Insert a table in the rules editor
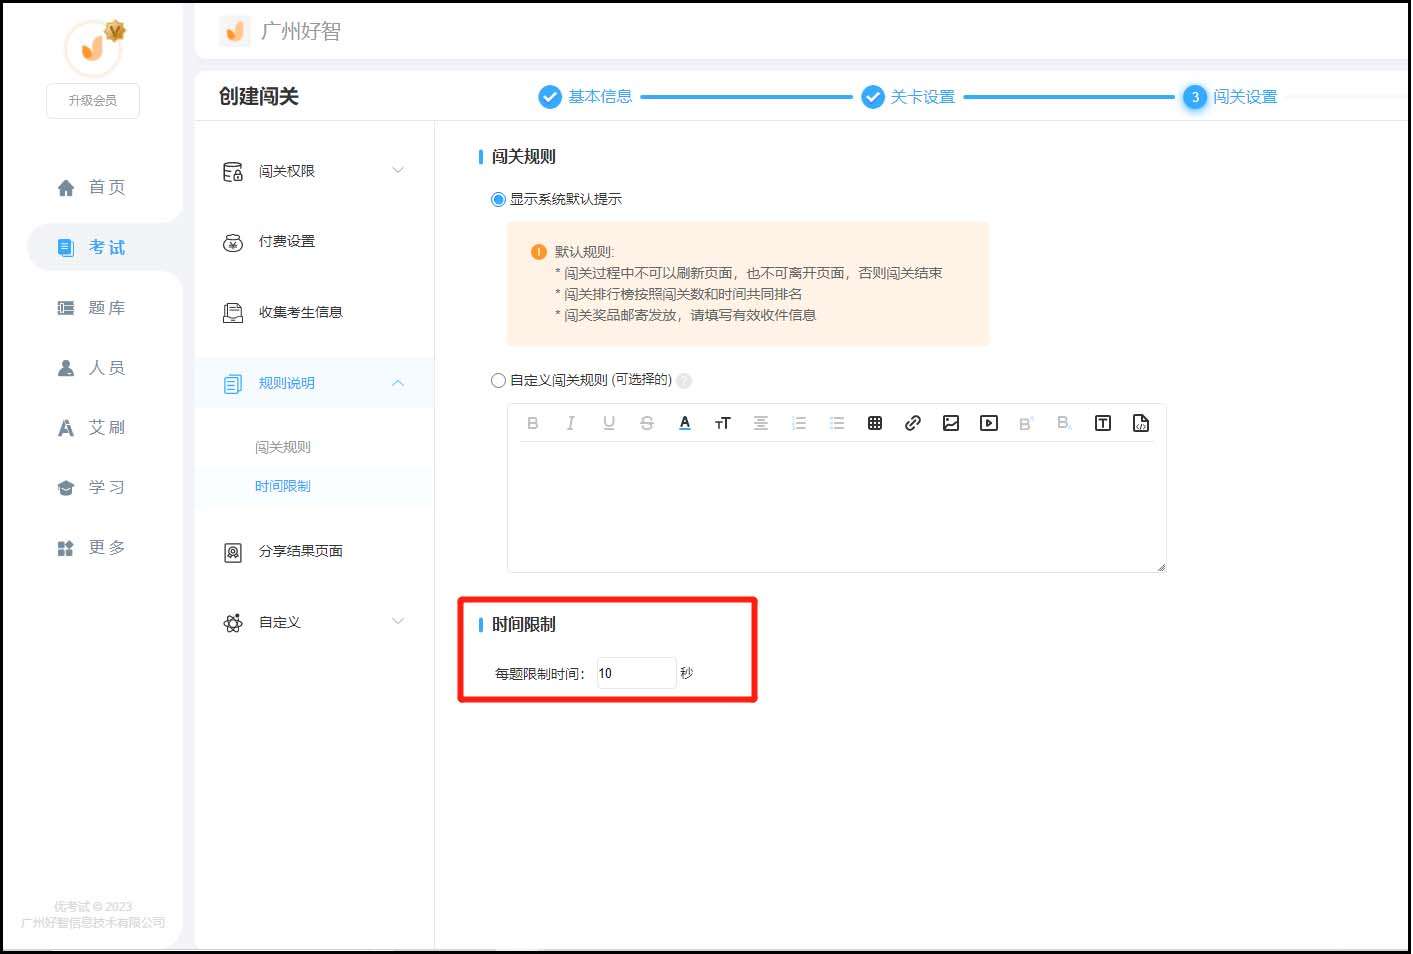1413x954 pixels. (x=875, y=422)
